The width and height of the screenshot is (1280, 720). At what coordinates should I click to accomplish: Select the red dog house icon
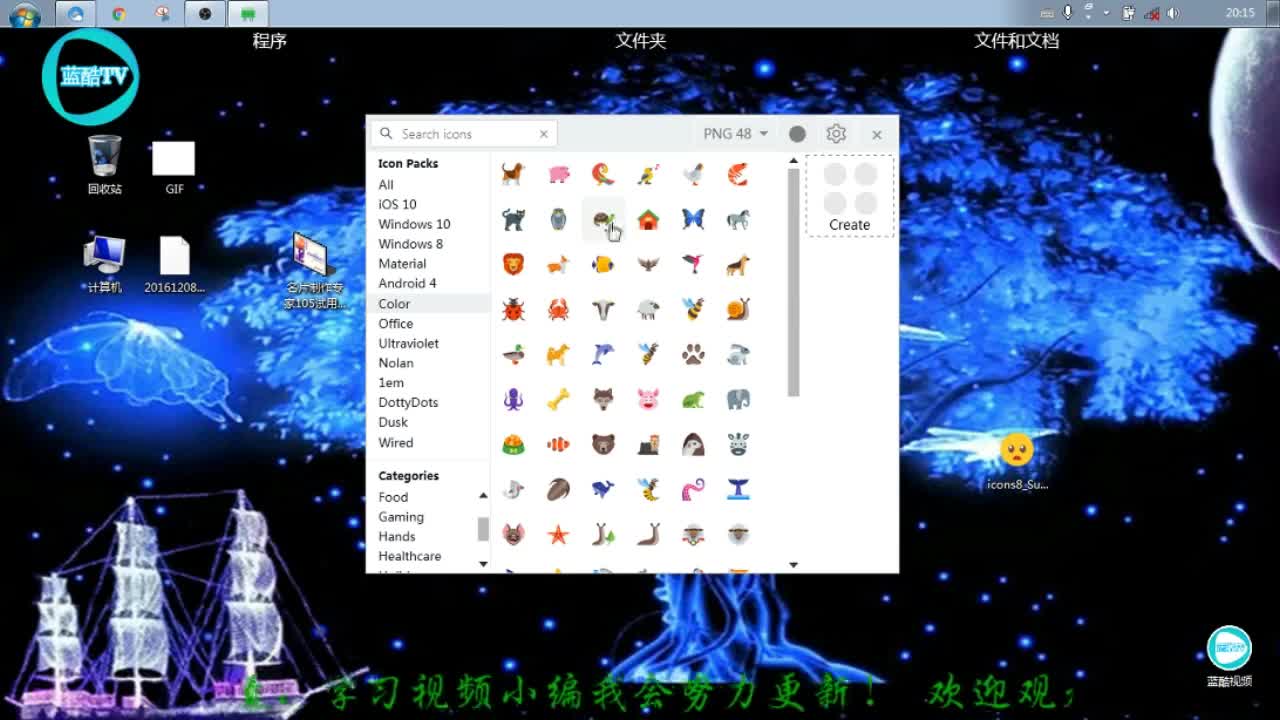coord(648,219)
